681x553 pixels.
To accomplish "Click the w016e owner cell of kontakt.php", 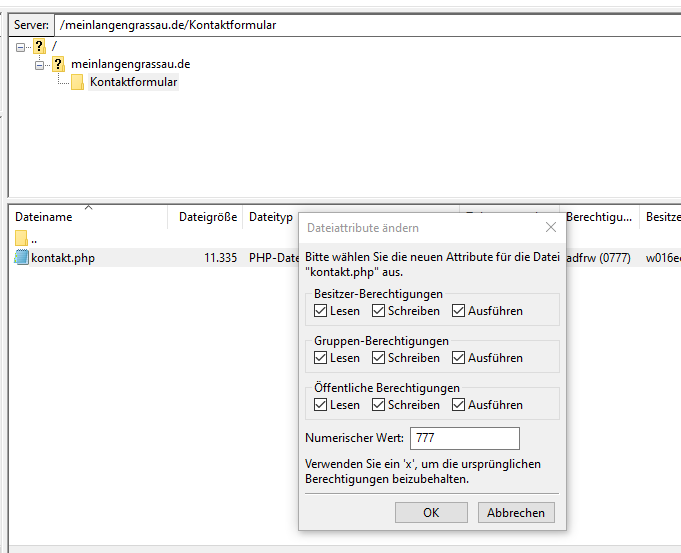I will pyautogui.click(x=663, y=258).
